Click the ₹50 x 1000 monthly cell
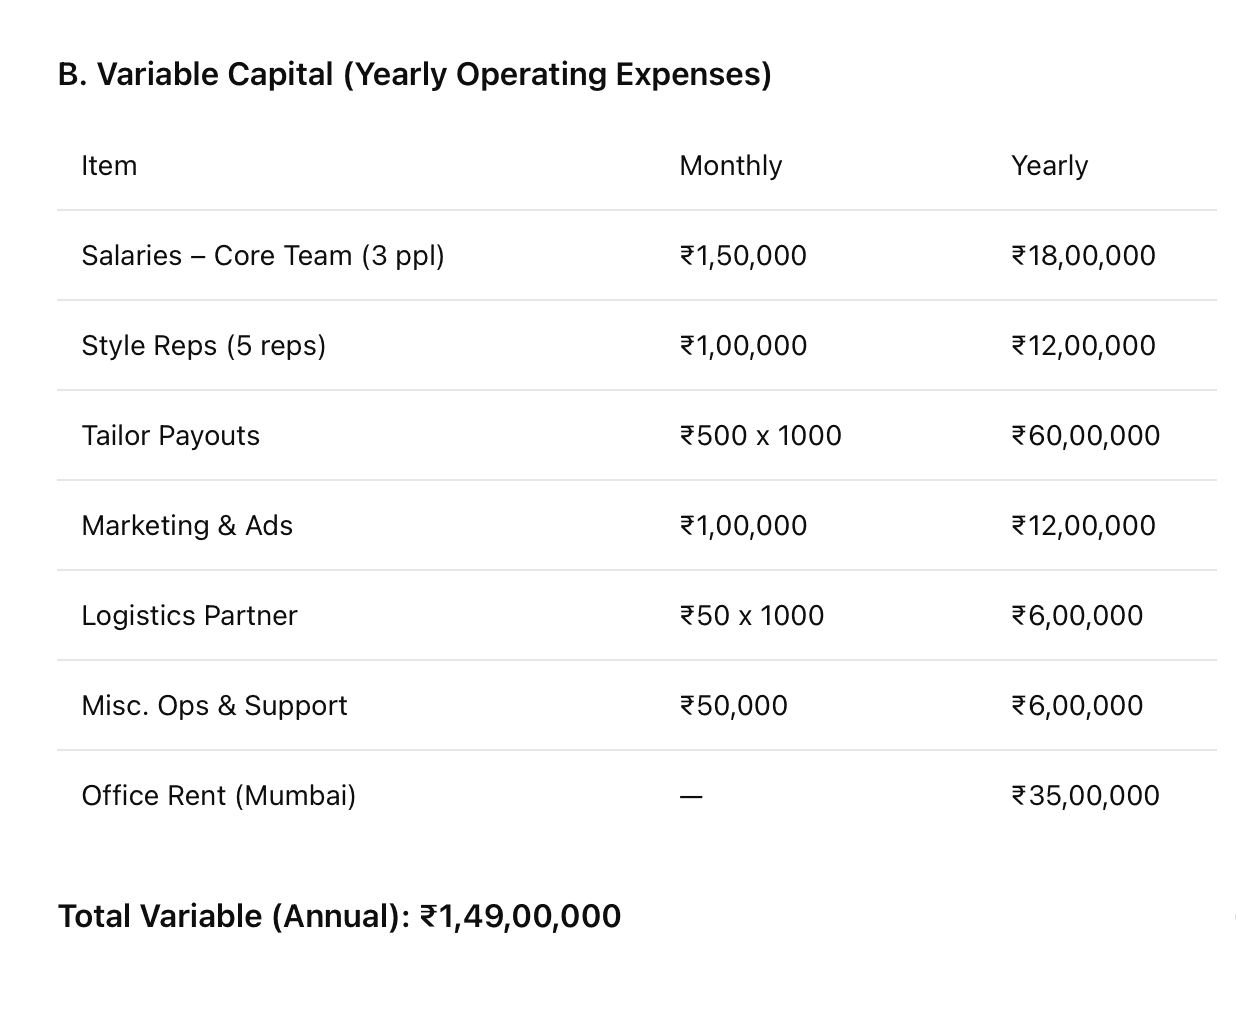Image resolution: width=1236 pixels, height=1014 pixels. (751, 616)
